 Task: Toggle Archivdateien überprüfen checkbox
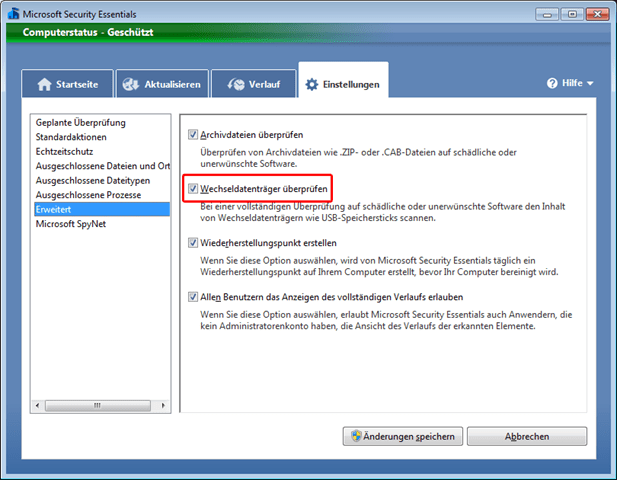(193, 135)
